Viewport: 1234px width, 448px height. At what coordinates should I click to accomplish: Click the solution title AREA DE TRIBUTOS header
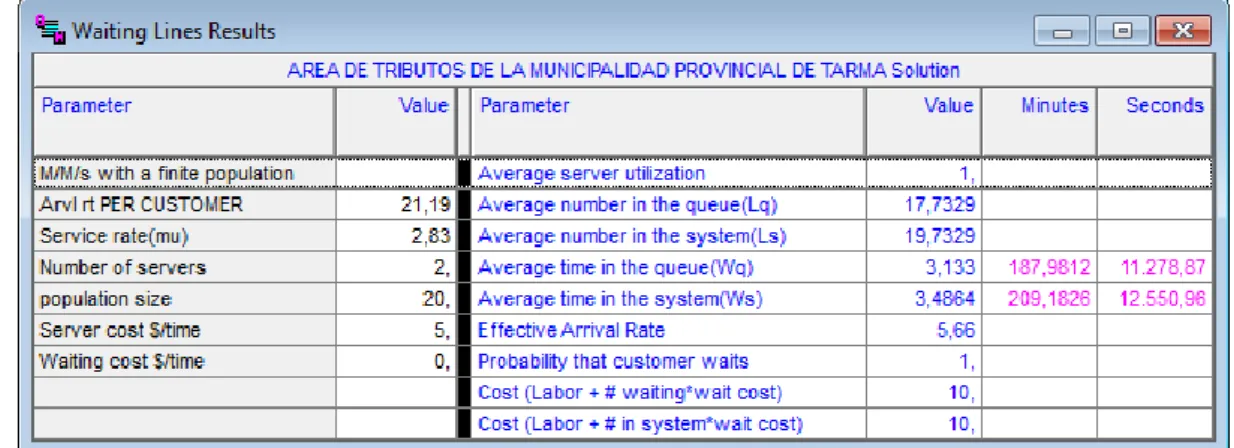[x=623, y=71]
